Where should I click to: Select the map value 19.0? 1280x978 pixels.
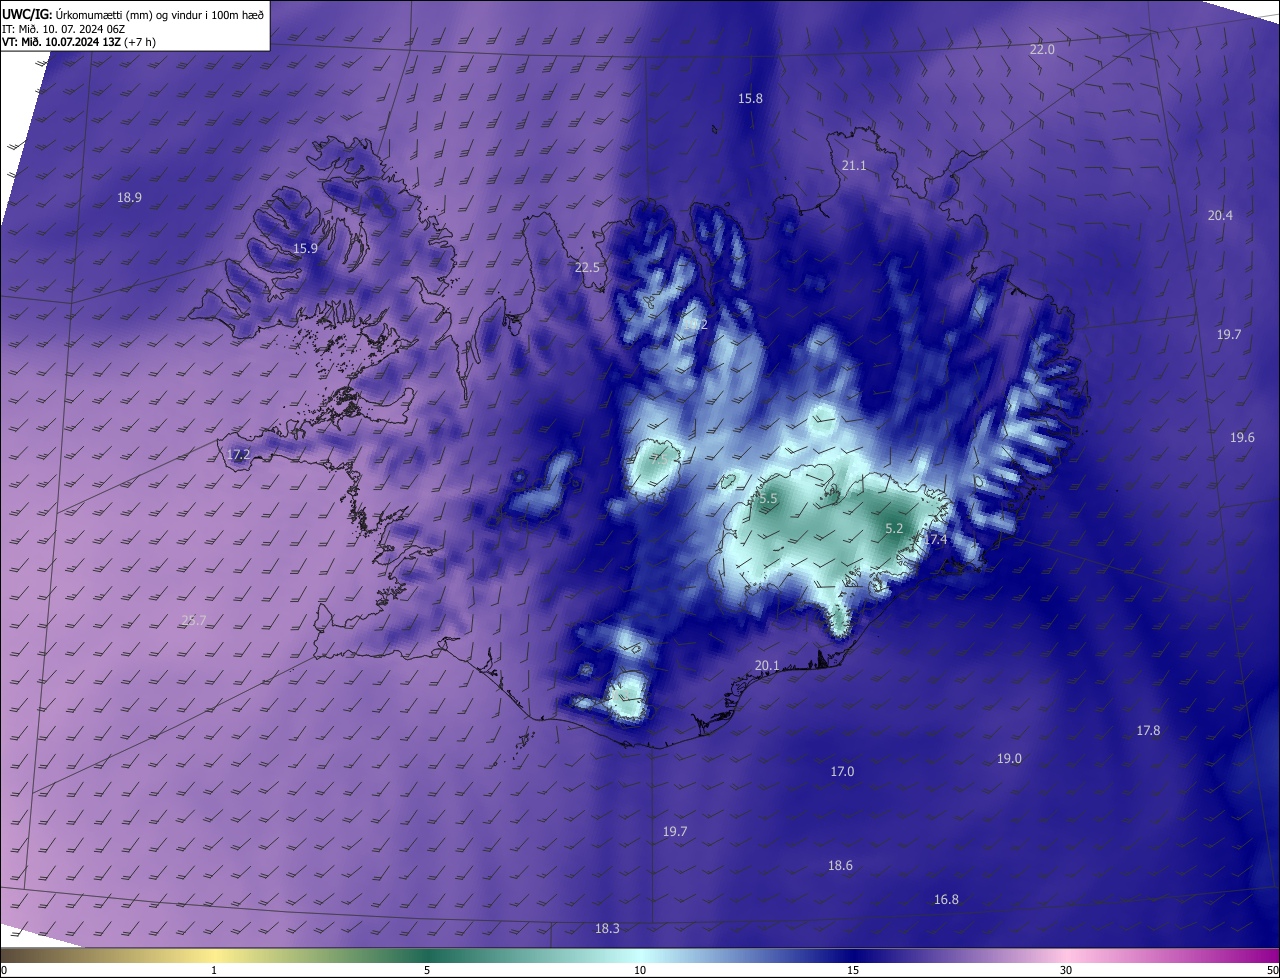pos(1009,758)
